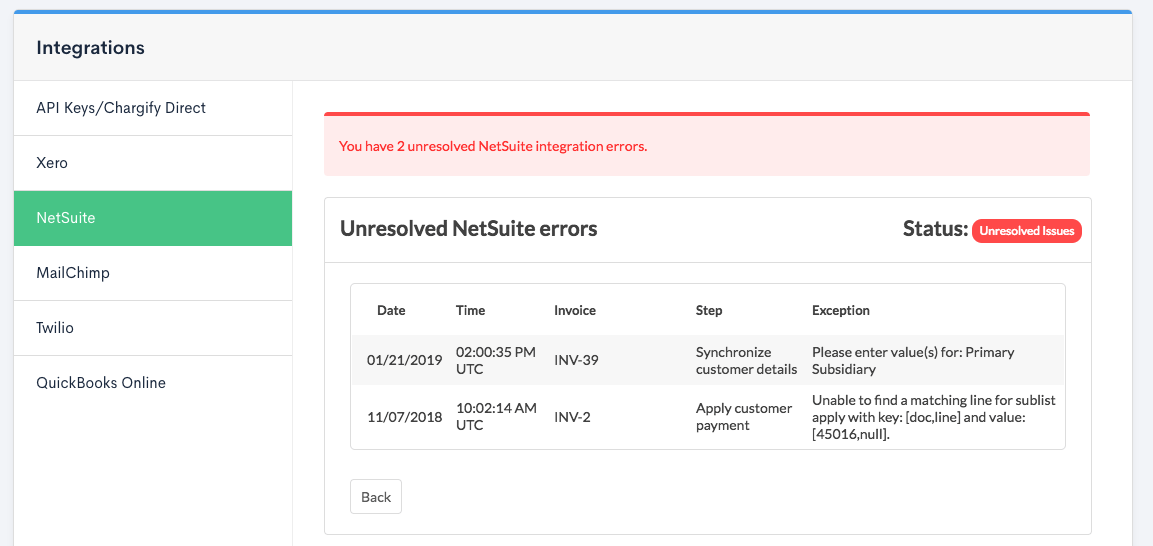
Task: Select Xero in integrations sidebar
Action: click(153, 163)
